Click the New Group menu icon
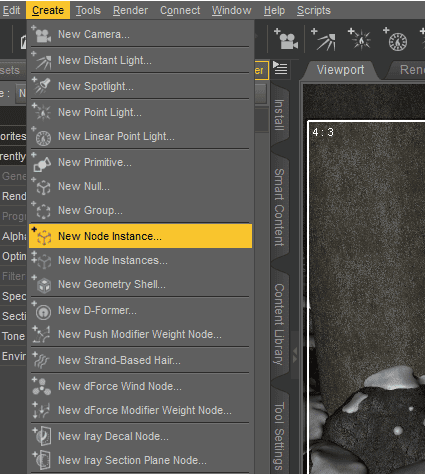The height and width of the screenshot is (474, 425). tap(41, 210)
